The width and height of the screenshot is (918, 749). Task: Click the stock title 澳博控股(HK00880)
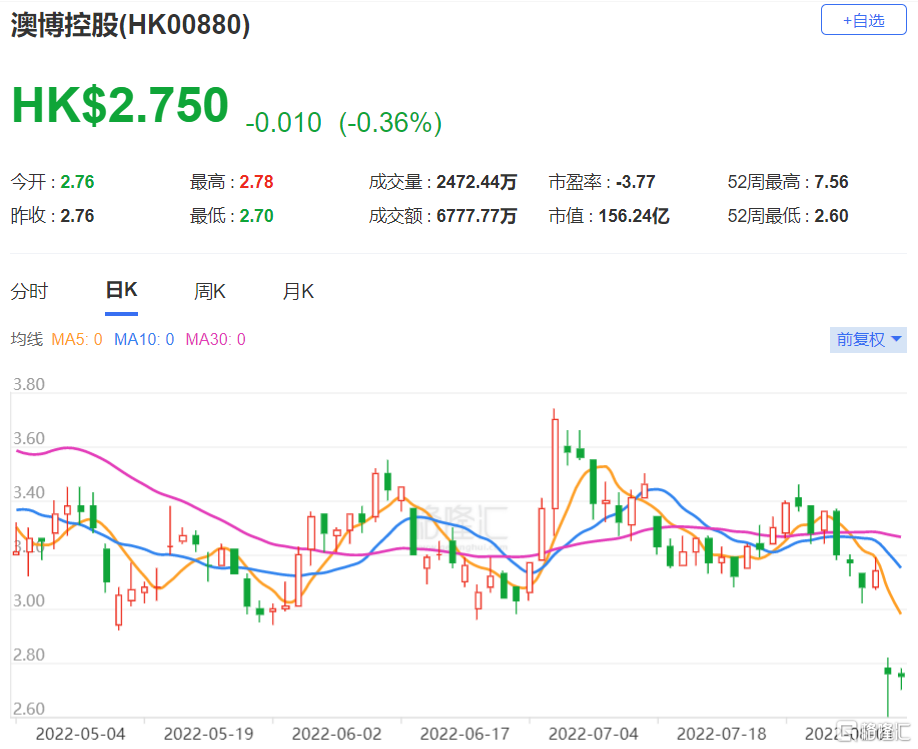tap(131, 25)
